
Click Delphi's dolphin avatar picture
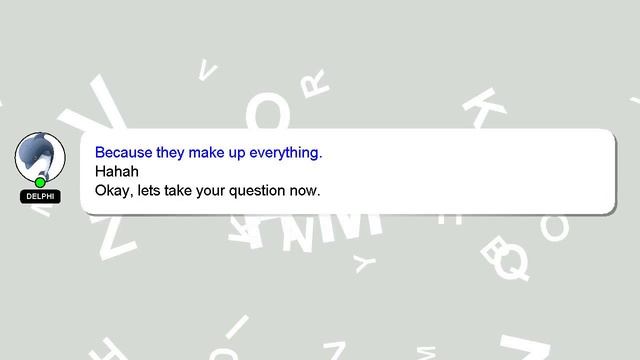pos(40,158)
